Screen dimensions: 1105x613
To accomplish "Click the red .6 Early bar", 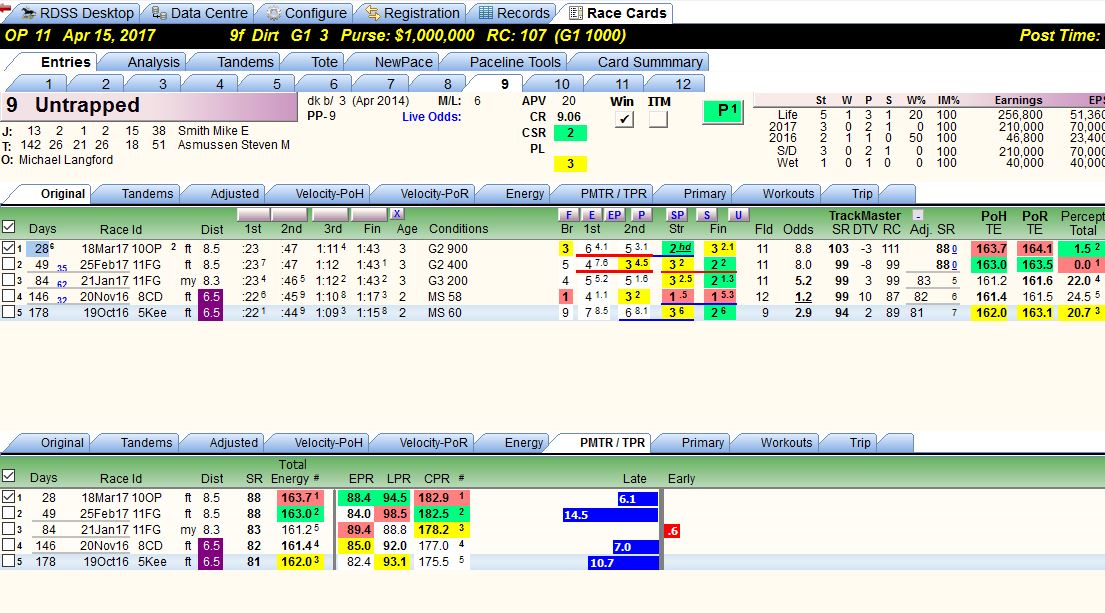I will pos(672,531).
